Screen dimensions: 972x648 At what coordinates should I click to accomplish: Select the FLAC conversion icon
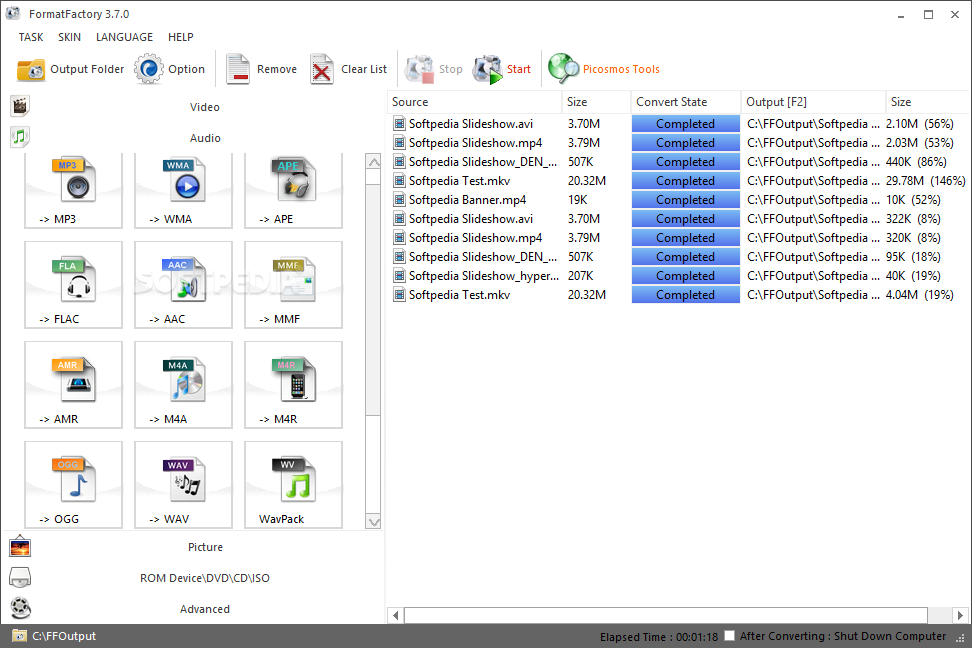point(73,285)
